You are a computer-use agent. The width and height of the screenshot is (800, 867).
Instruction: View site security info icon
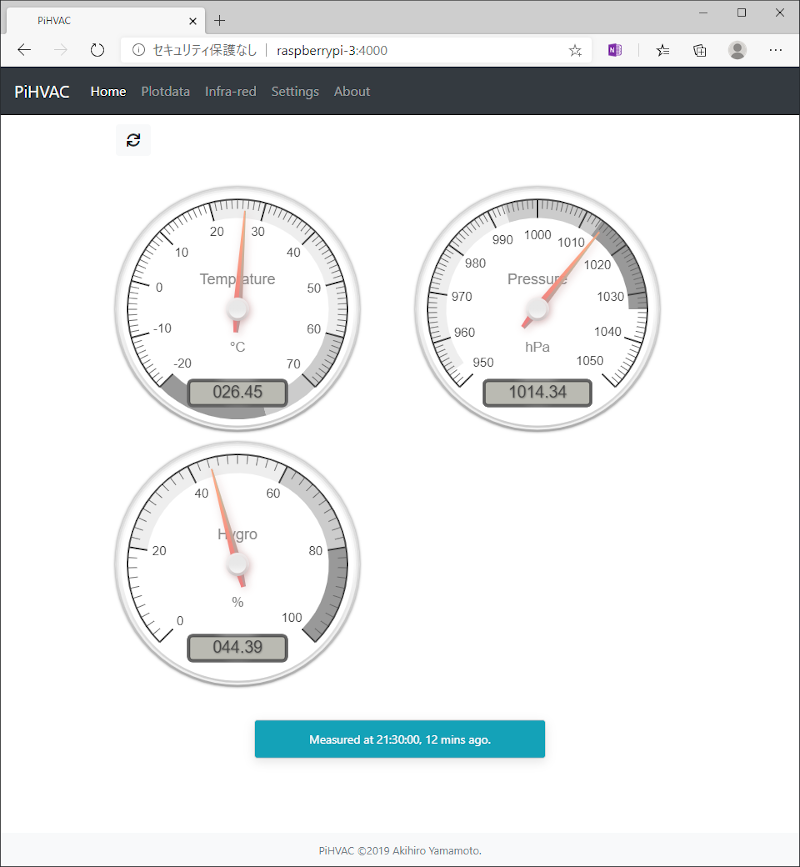[x=138, y=50]
